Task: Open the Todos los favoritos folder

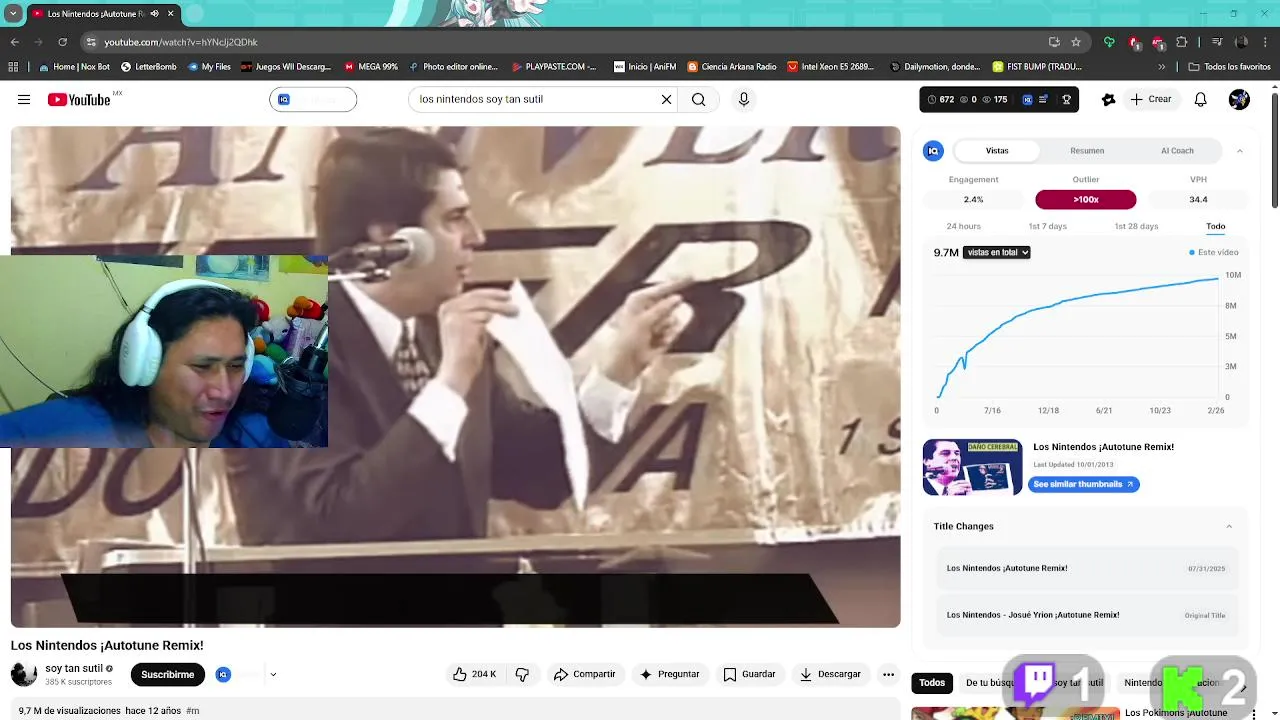Action: pyautogui.click(x=1229, y=67)
